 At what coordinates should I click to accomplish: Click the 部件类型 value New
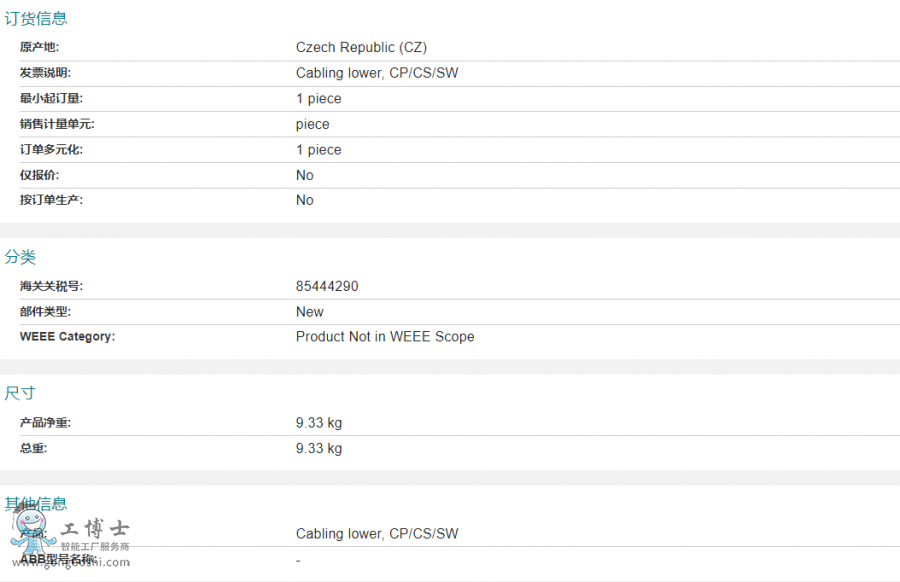click(x=309, y=312)
